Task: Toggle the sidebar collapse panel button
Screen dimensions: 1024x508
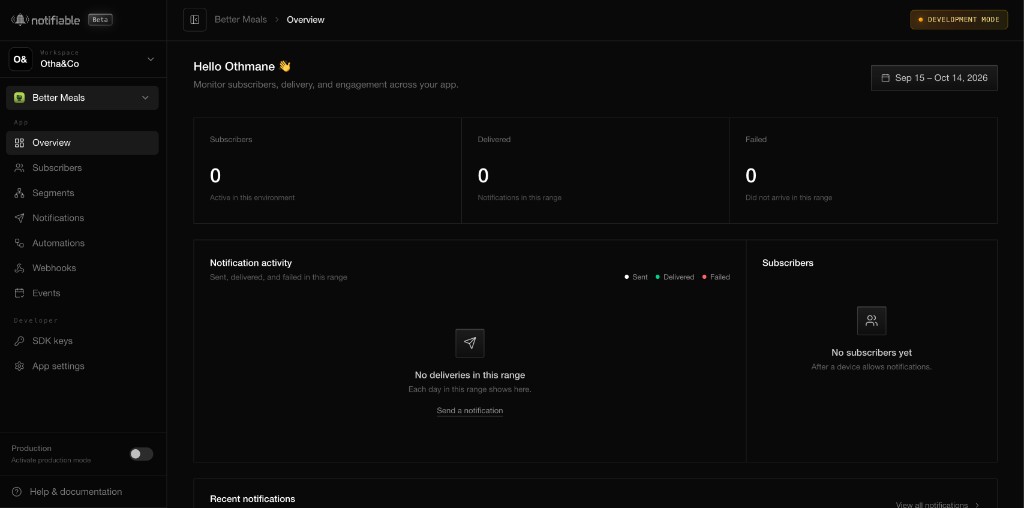Action: click(195, 20)
